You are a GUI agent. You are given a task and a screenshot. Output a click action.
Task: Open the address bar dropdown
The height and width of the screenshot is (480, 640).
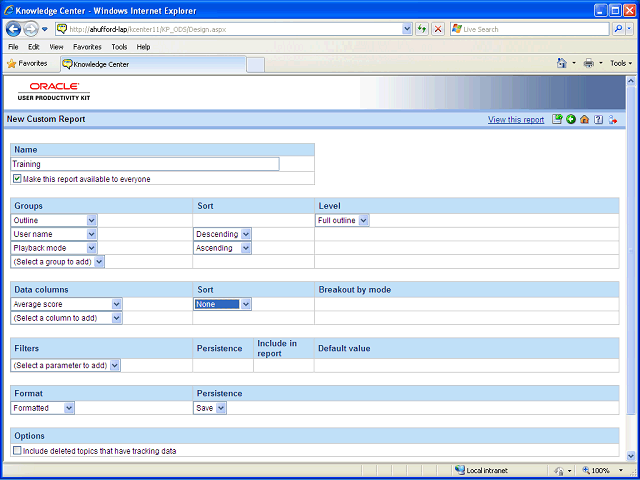click(407, 29)
